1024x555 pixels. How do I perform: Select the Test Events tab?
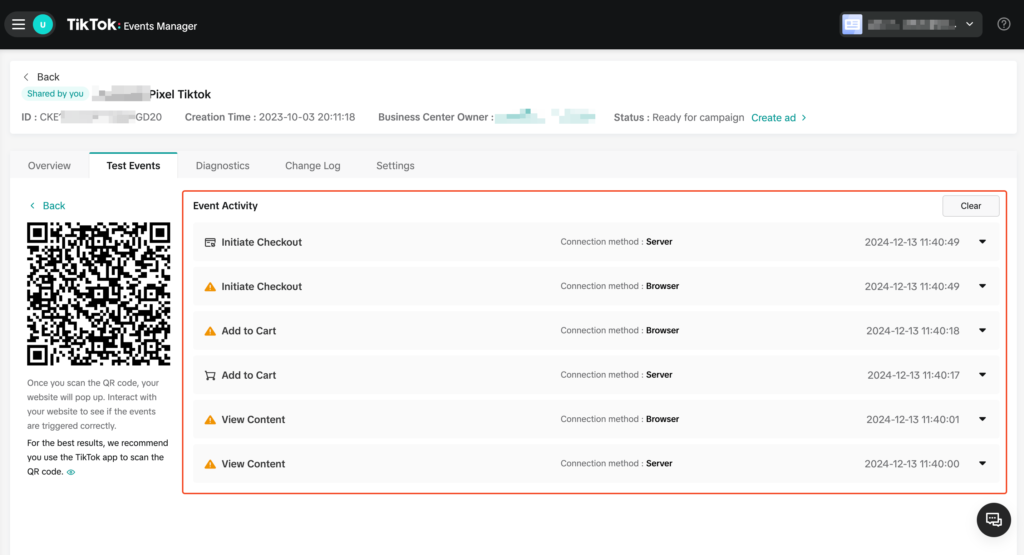click(x=133, y=165)
